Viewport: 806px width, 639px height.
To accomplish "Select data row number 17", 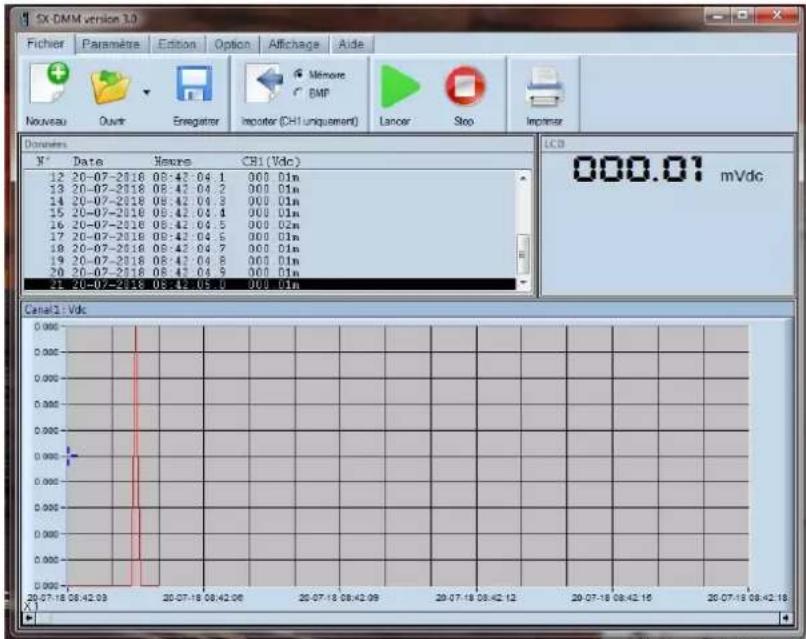I will point(269,237).
